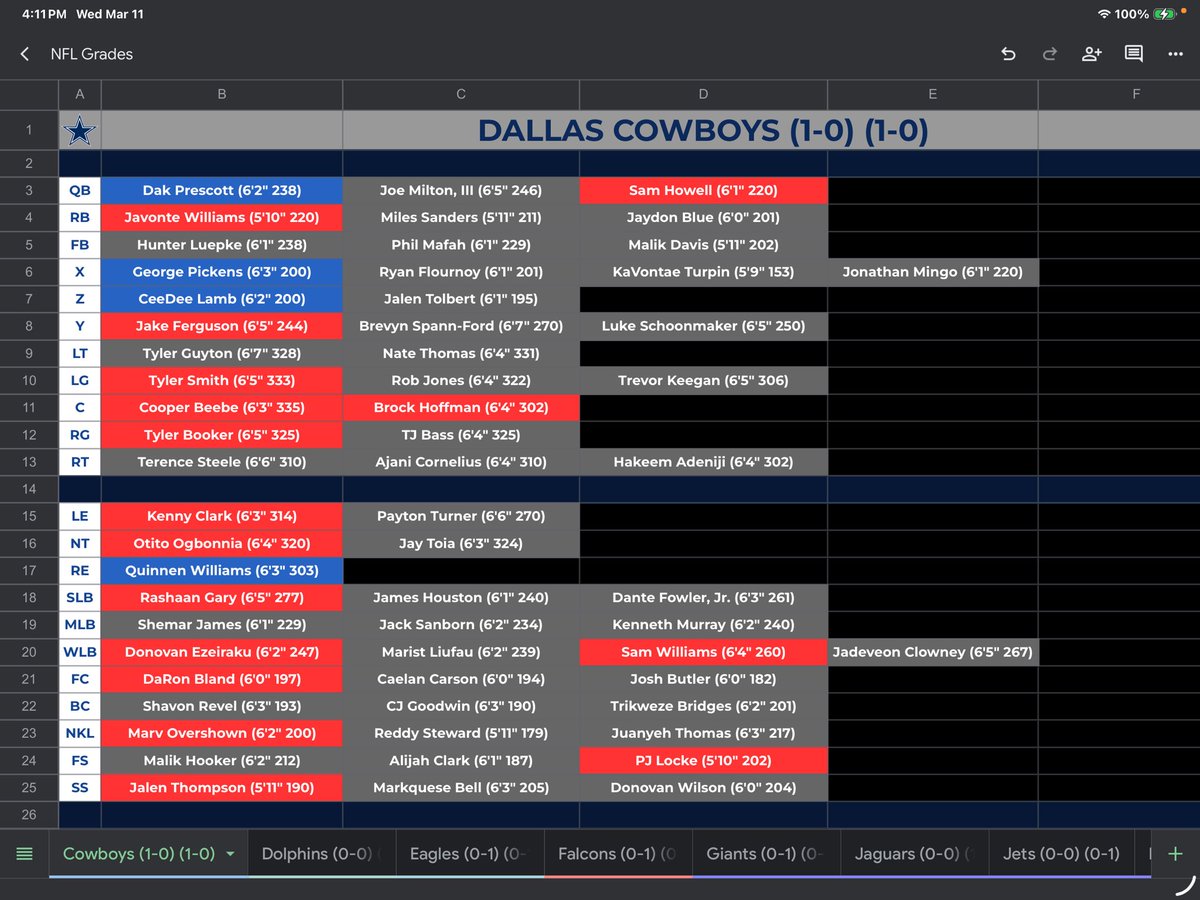Screen dimensions: 1200x900
Task: Select the QB position label cell
Action: click(x=79, y=190)
